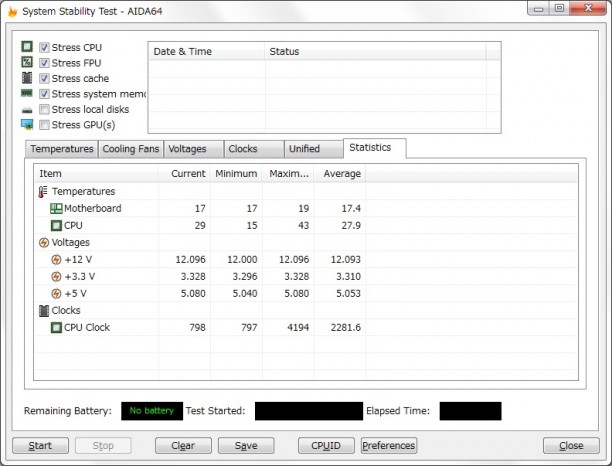Click the CPU chip icon beside Stress CPU
The image size is (612, 466).
pos(27,47)
